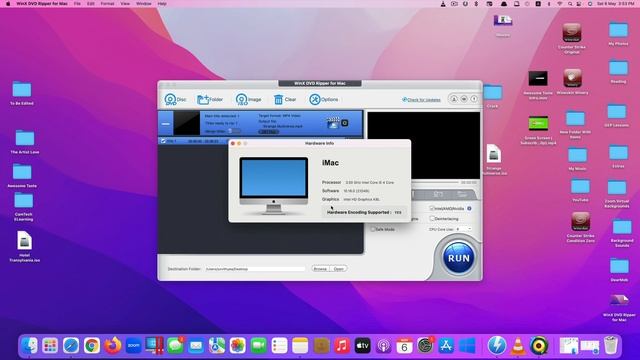The height and width of the screenshot is (360, 640).
Task: Open Photos from the Dock
Action: (238, 346)
